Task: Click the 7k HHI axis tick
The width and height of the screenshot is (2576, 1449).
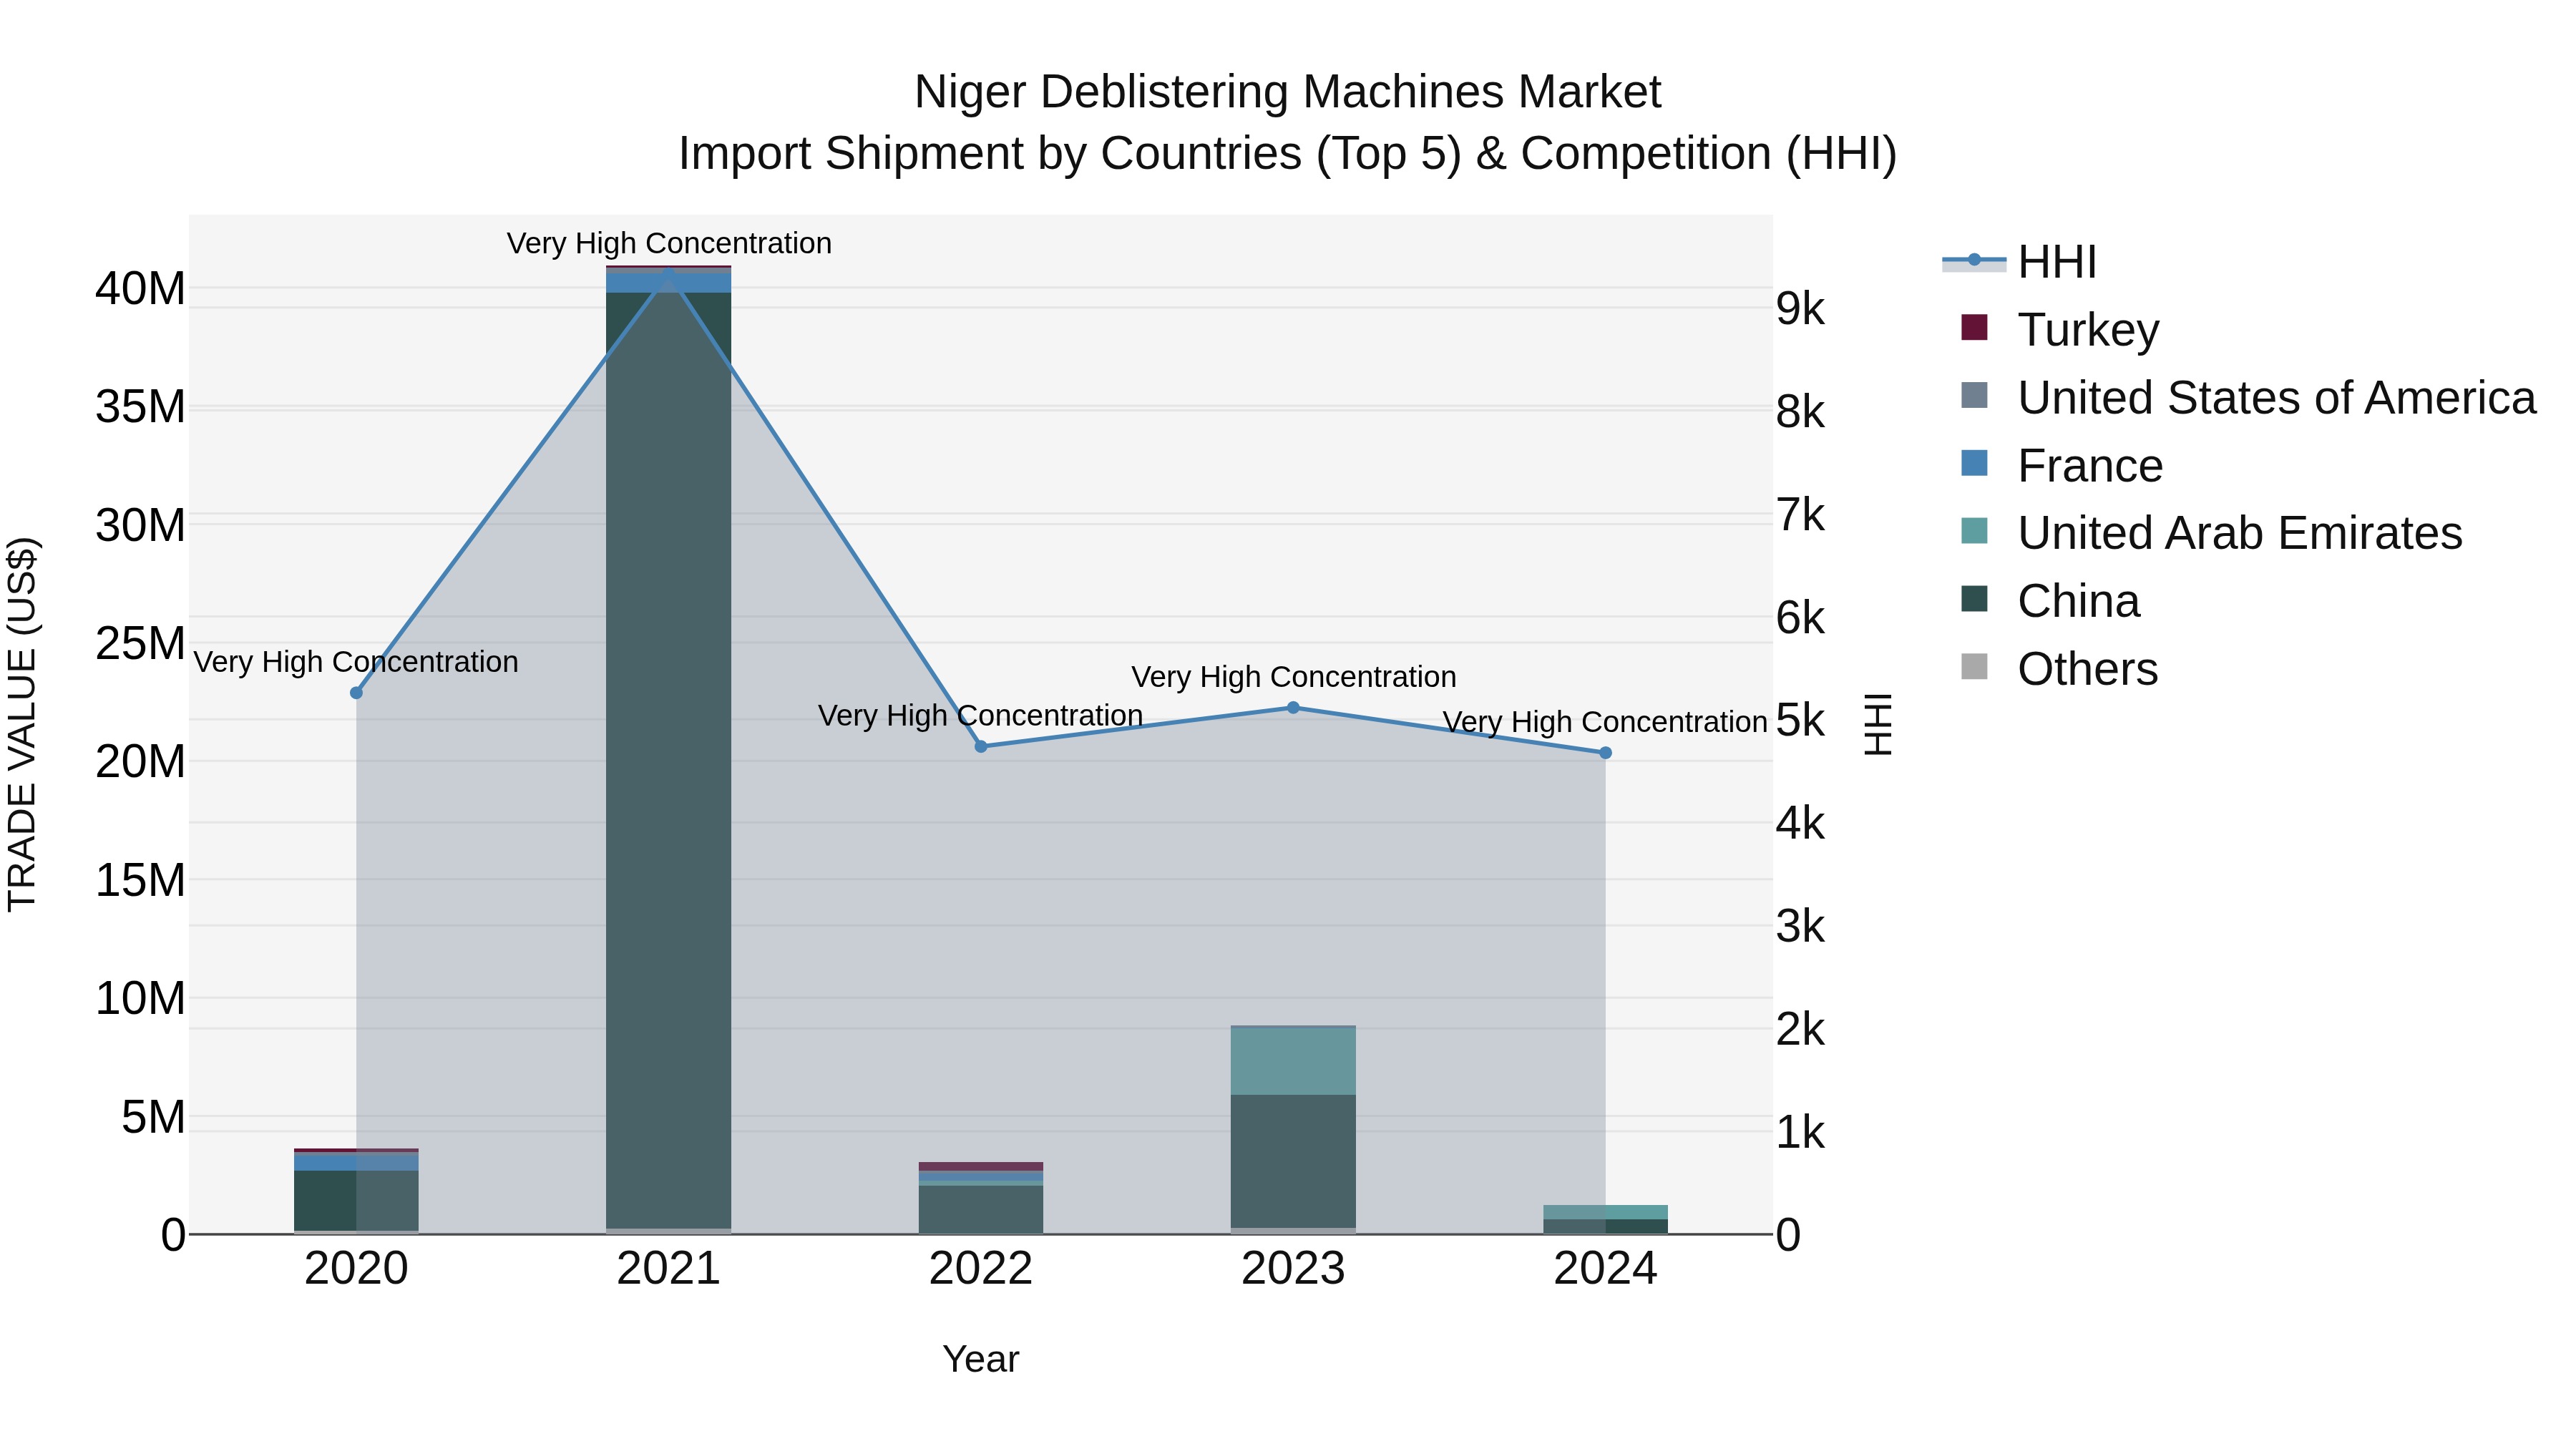Action: [x=1800, y=515]
